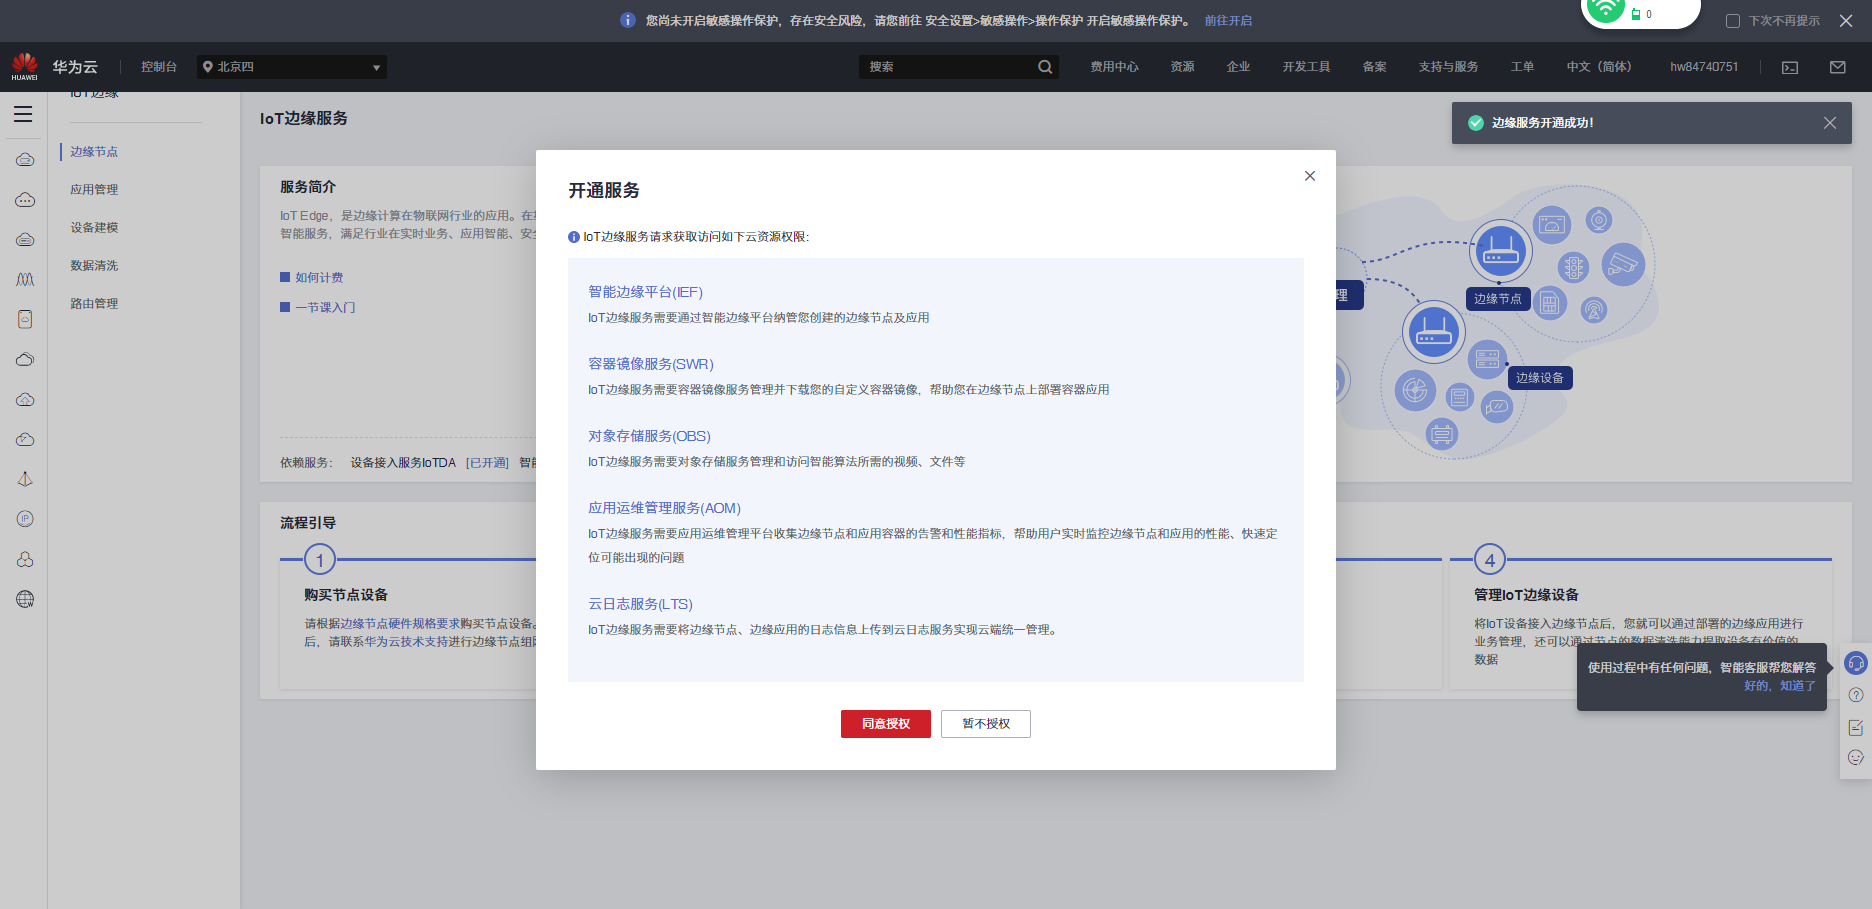Click the 边缘节点 label in the diagram
The height and width of the screenshot is (909, 1872).
coord(1498,299)
